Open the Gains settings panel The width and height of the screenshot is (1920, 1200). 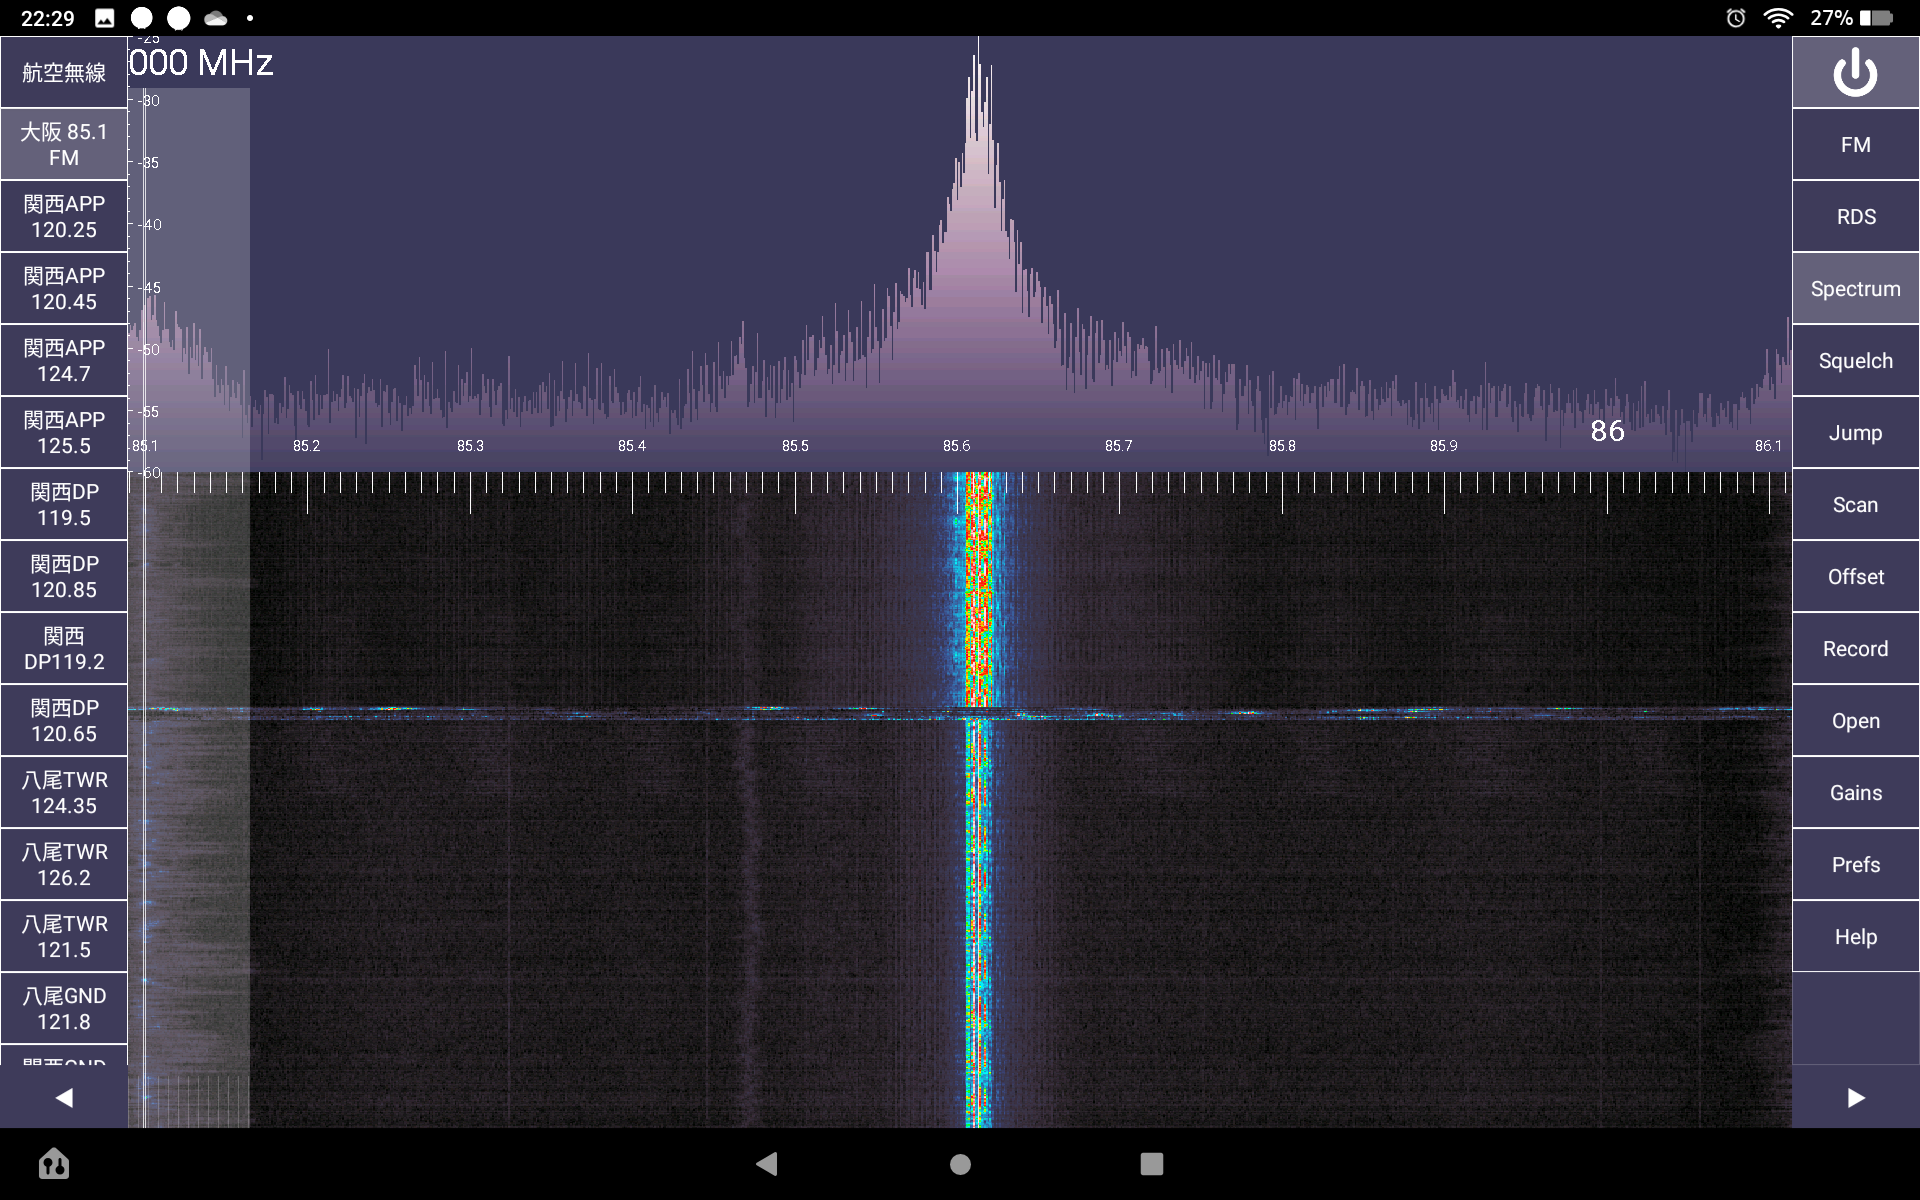pos(1855,793)
